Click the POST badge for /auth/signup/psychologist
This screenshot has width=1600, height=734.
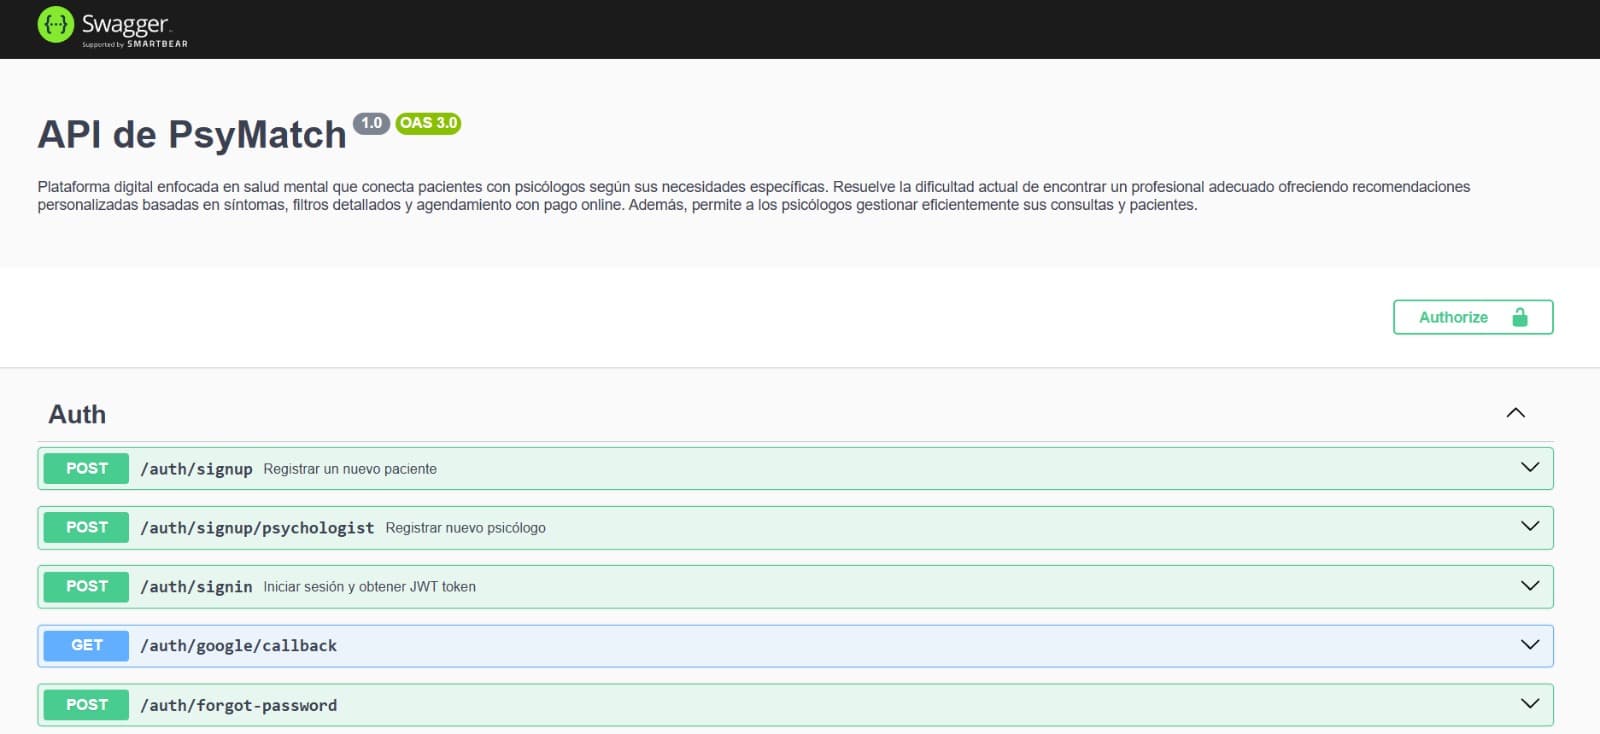point(87,527)
